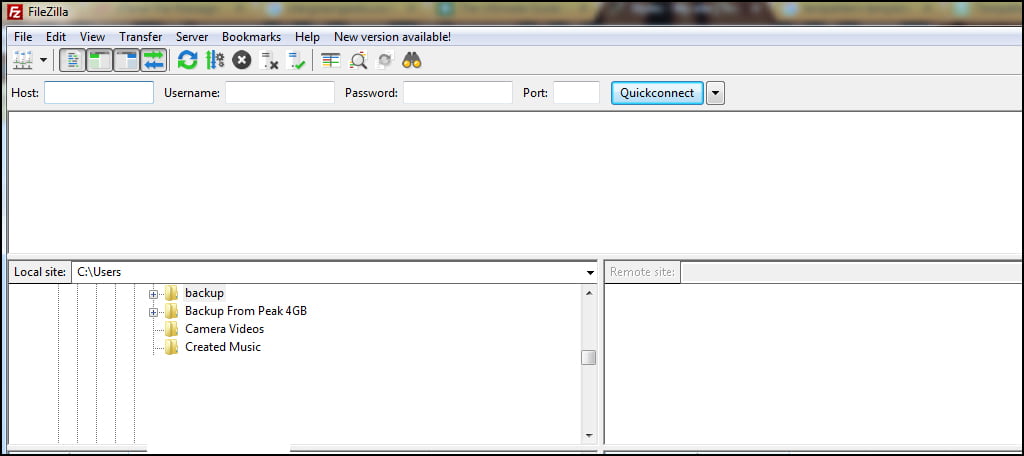Toggle processing of the transfer queue
The width and height of the screenshot is (1024, 456).
215,61
